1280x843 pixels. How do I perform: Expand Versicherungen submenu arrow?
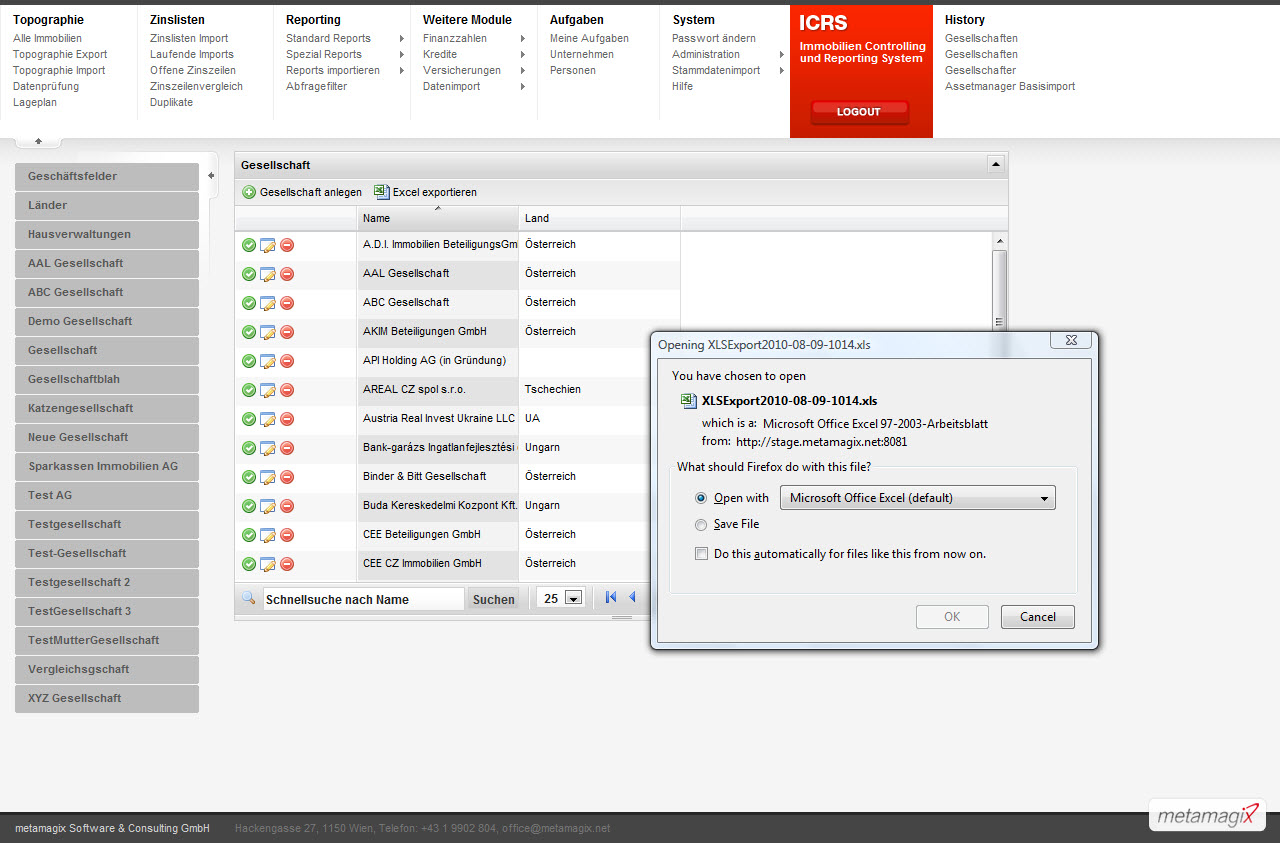tap(523, 71)
